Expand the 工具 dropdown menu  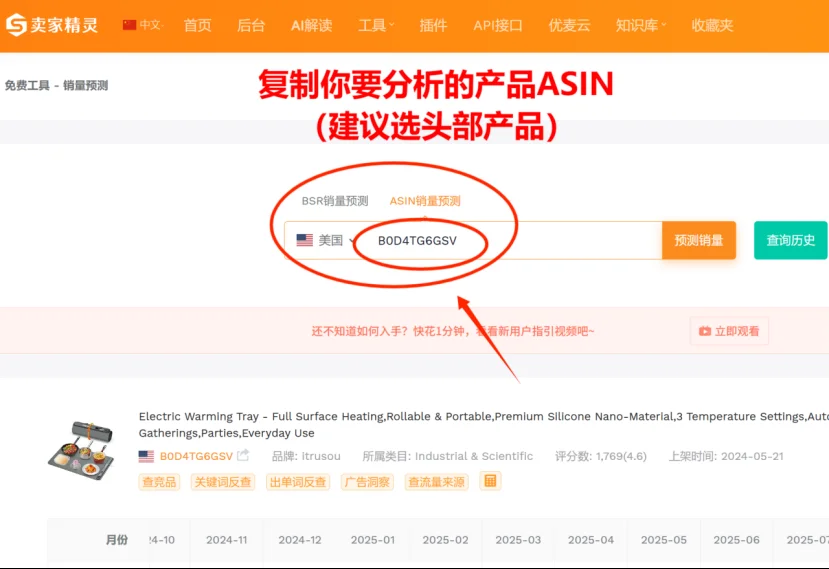(x=376, y=25)
